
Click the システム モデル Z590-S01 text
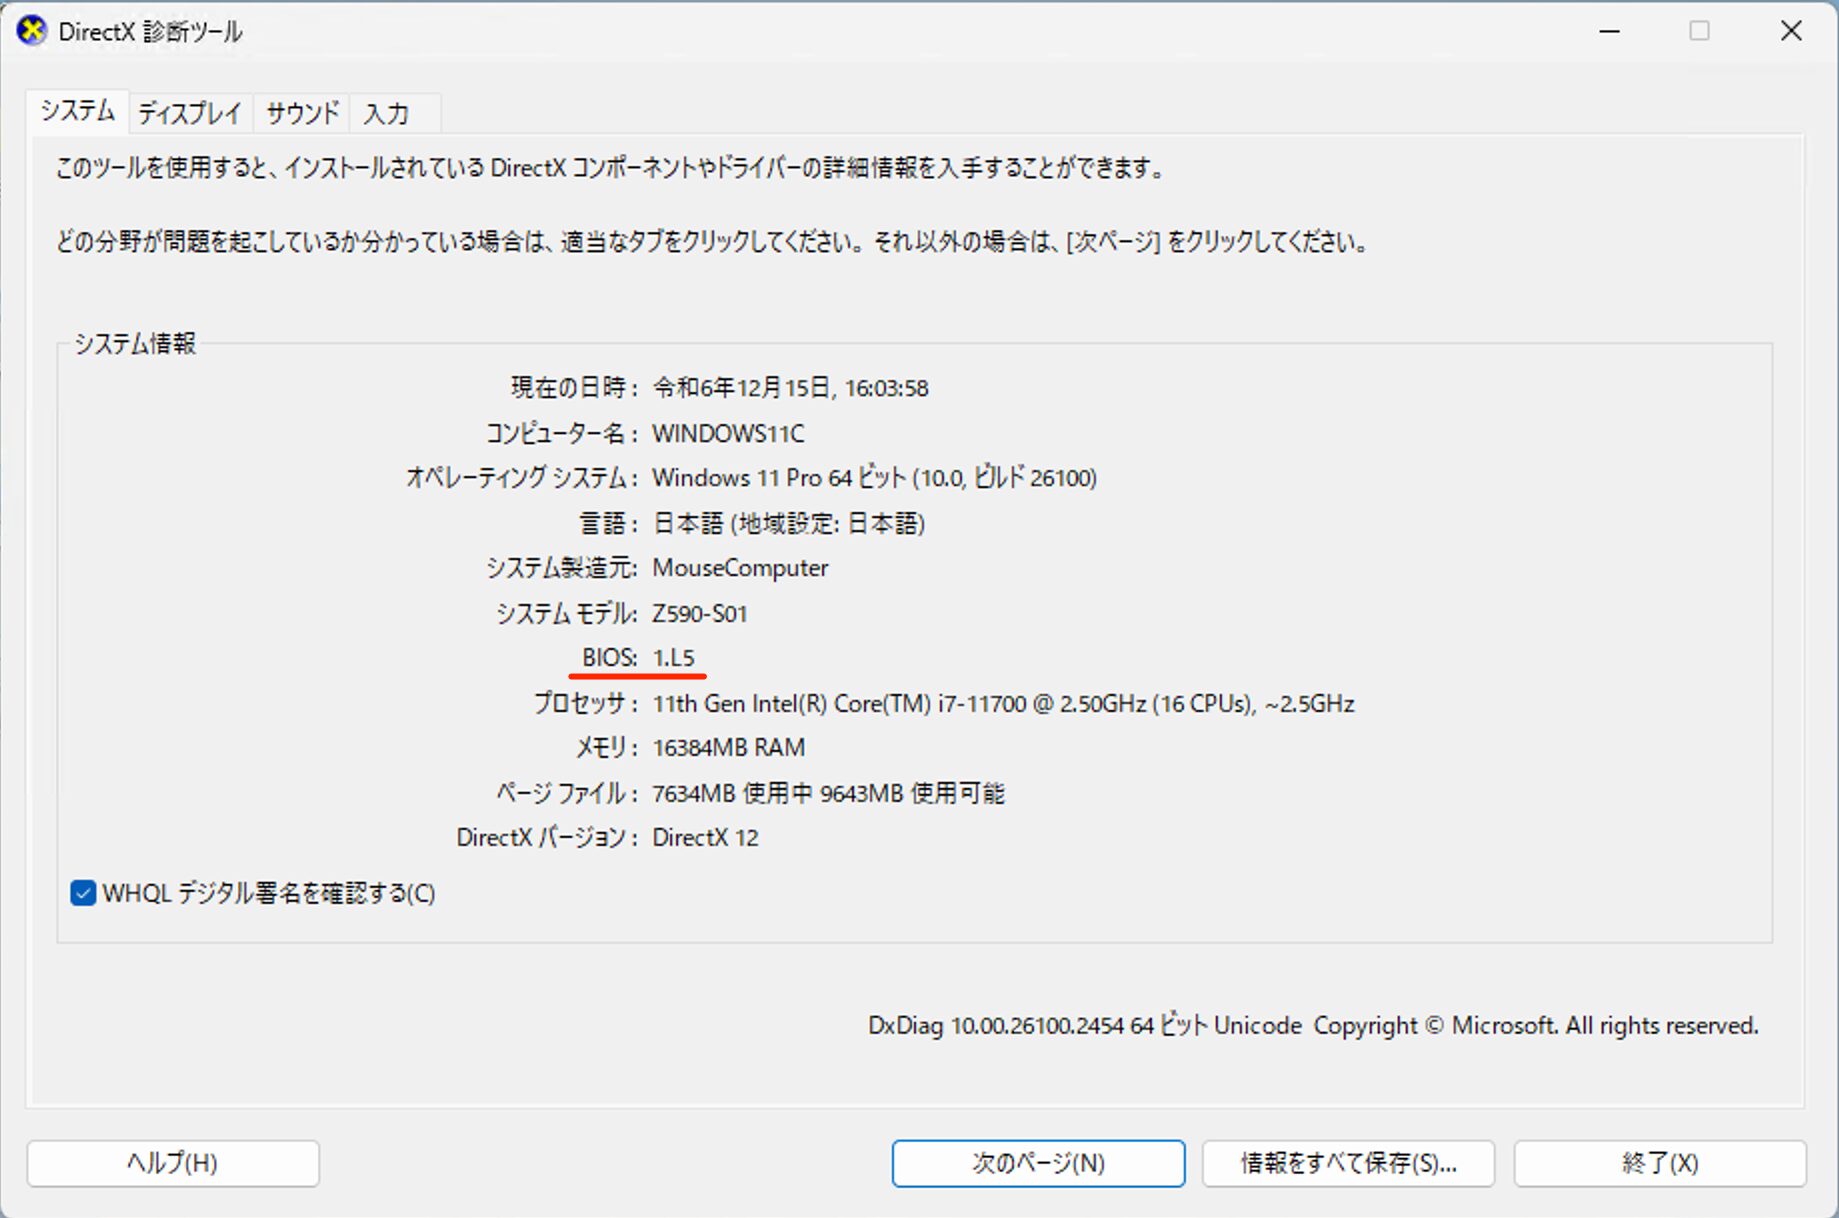(699, 613)
